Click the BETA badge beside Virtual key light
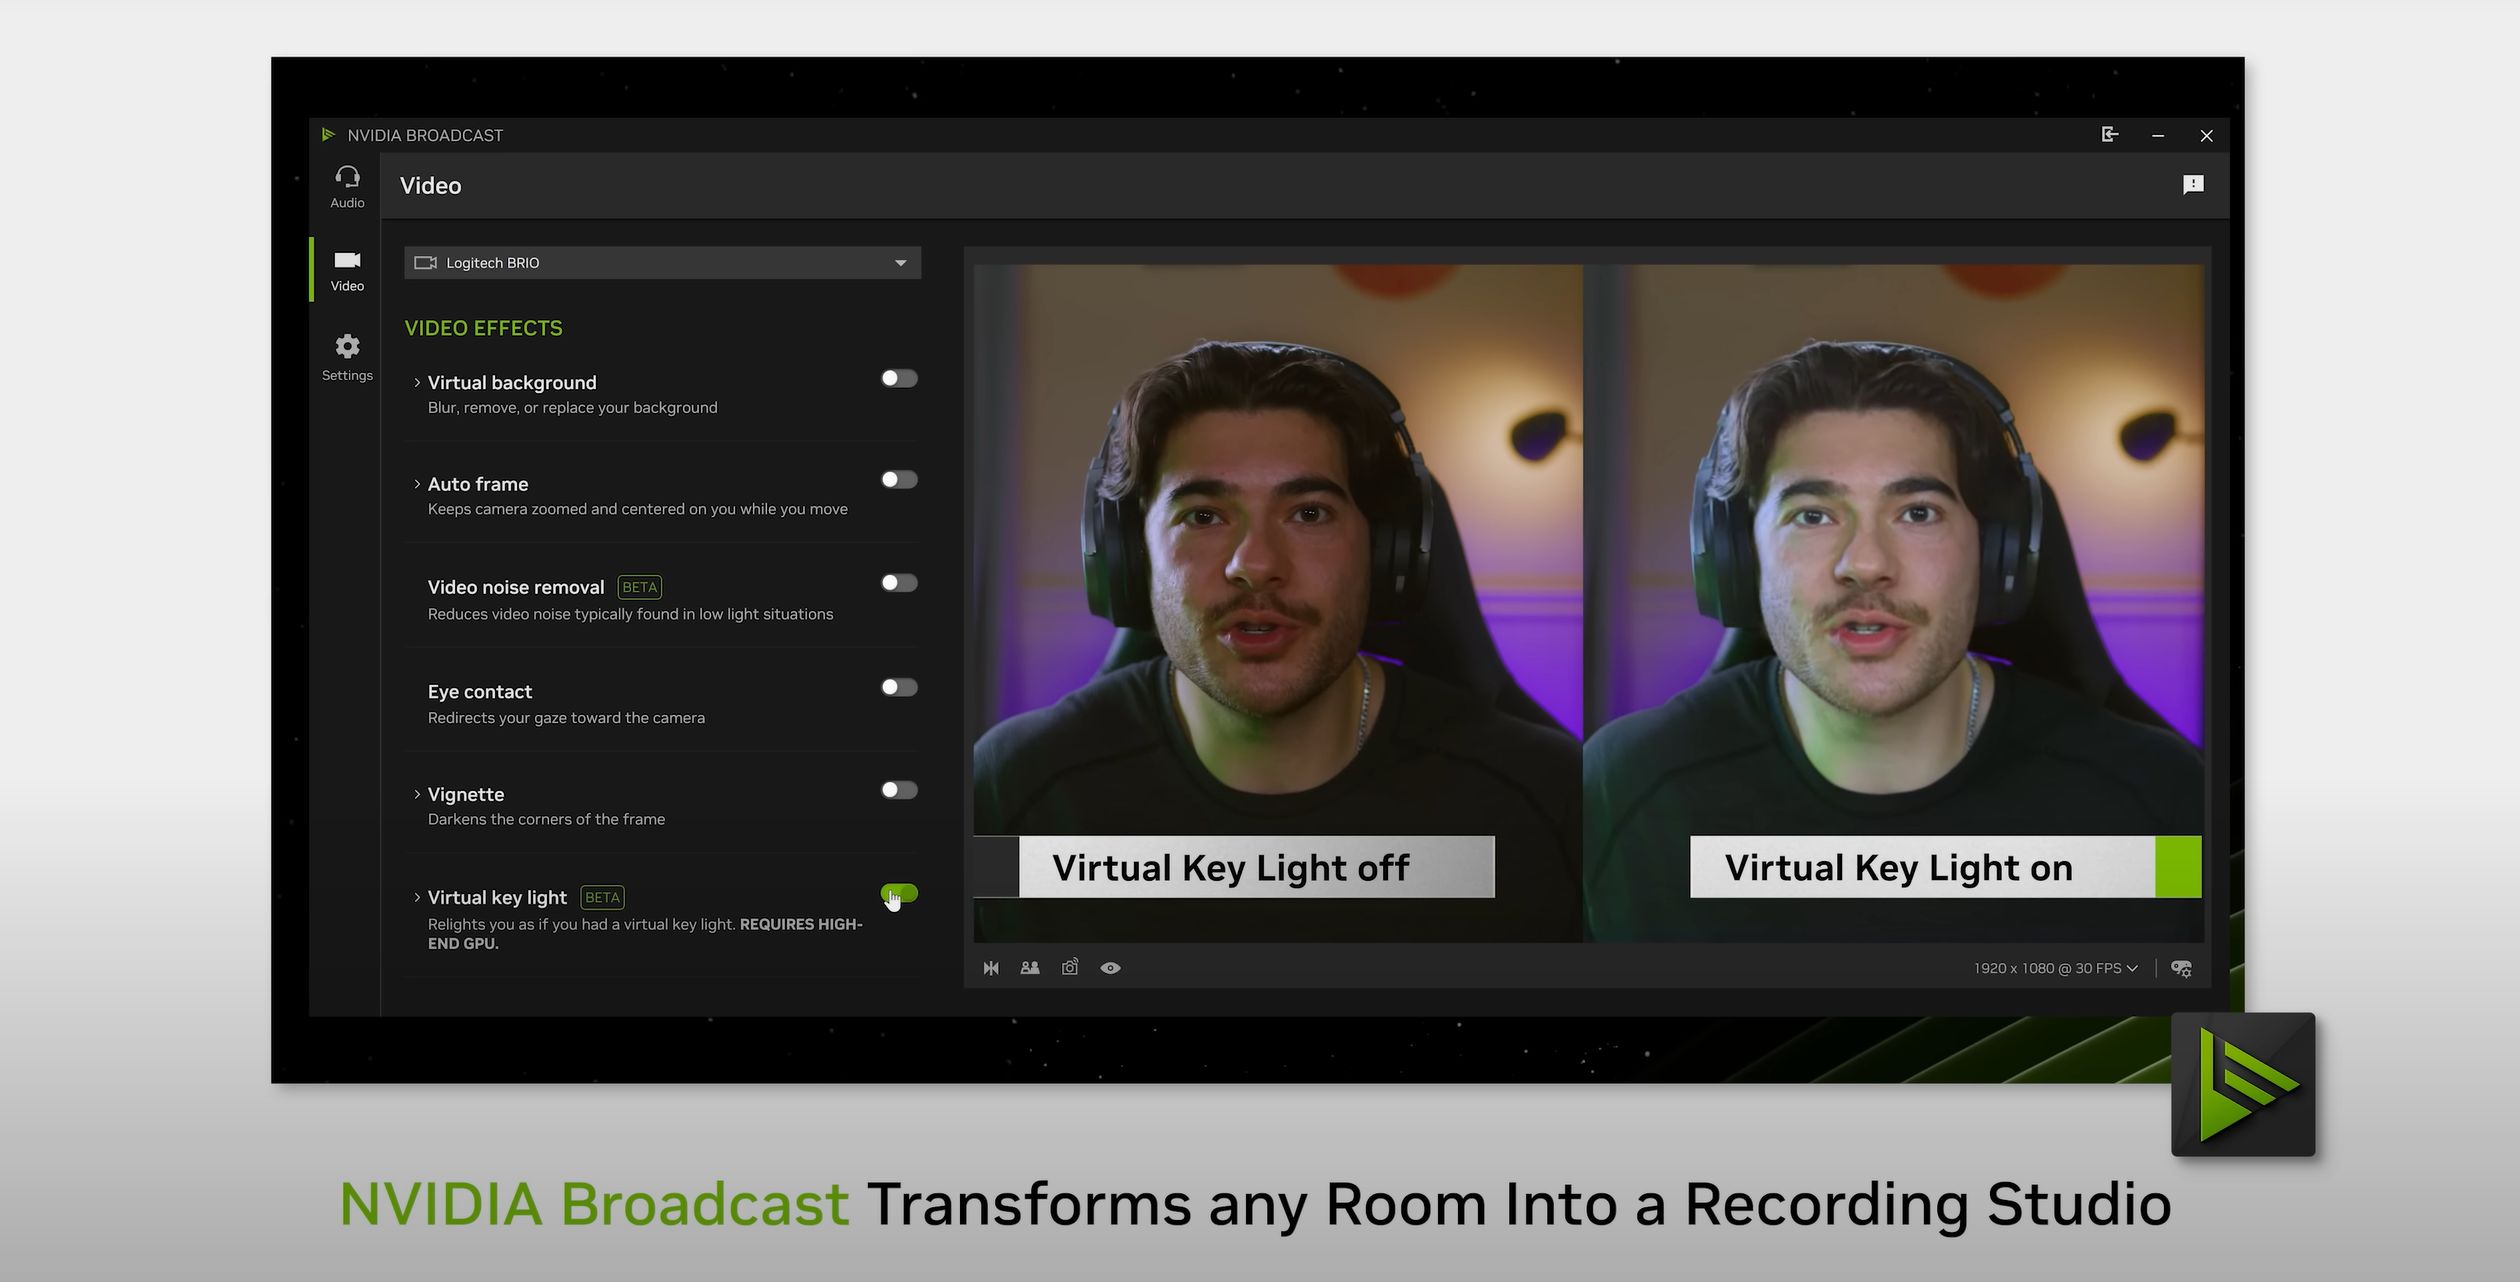 pyautogui.click(x=602, y=897)
